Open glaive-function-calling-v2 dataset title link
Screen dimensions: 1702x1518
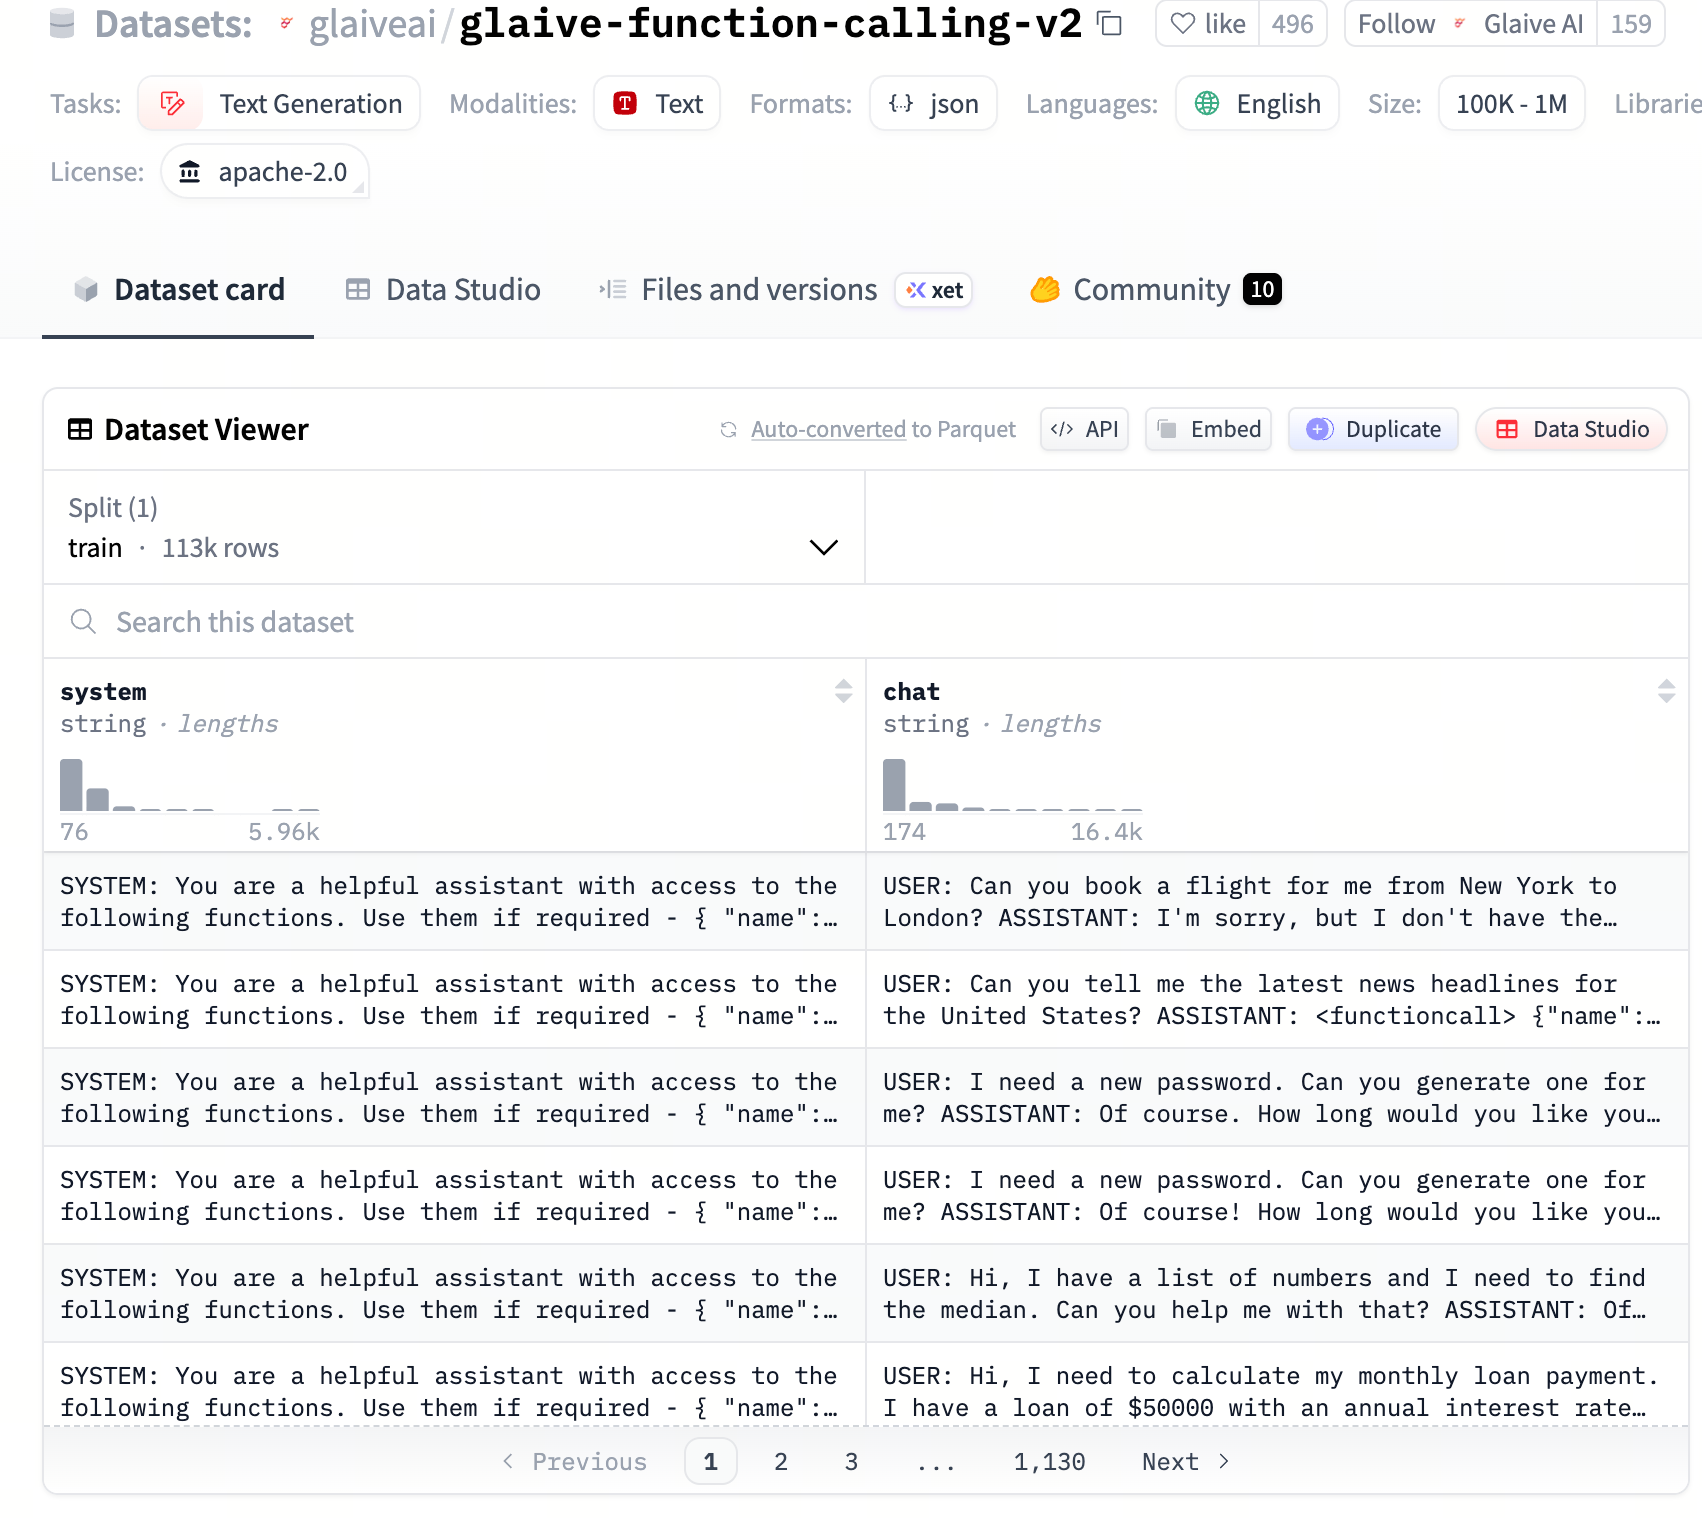pos(770,23)
